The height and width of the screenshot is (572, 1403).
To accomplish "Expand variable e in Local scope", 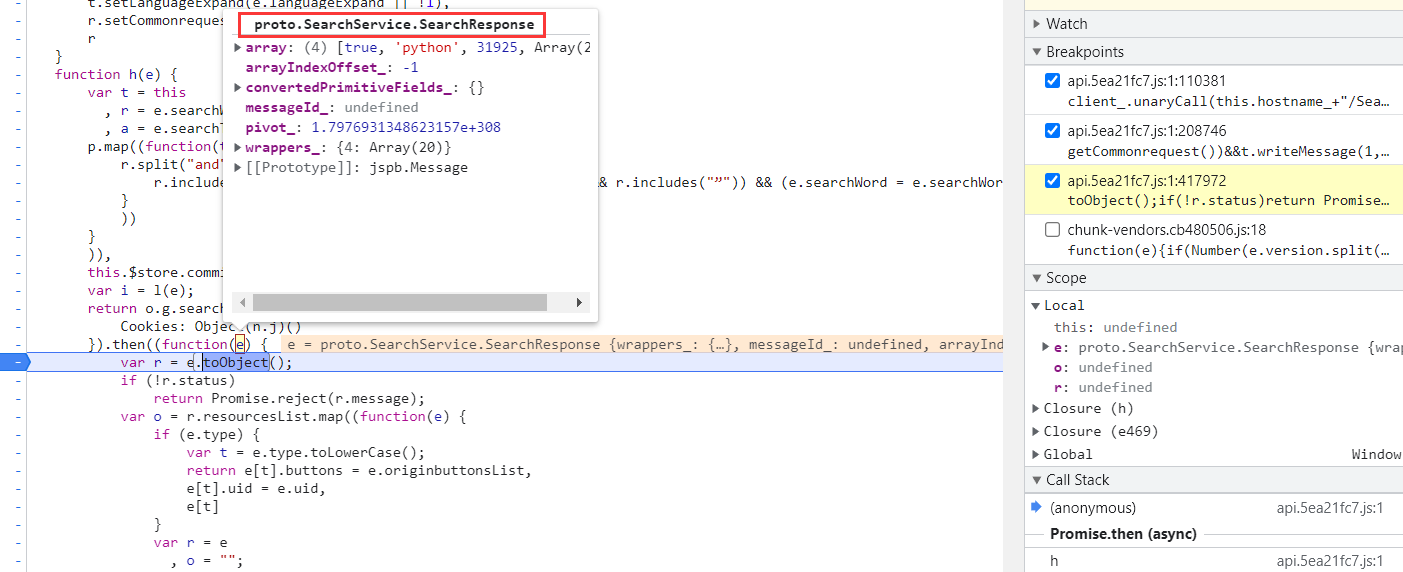I will click(1046, 347).
